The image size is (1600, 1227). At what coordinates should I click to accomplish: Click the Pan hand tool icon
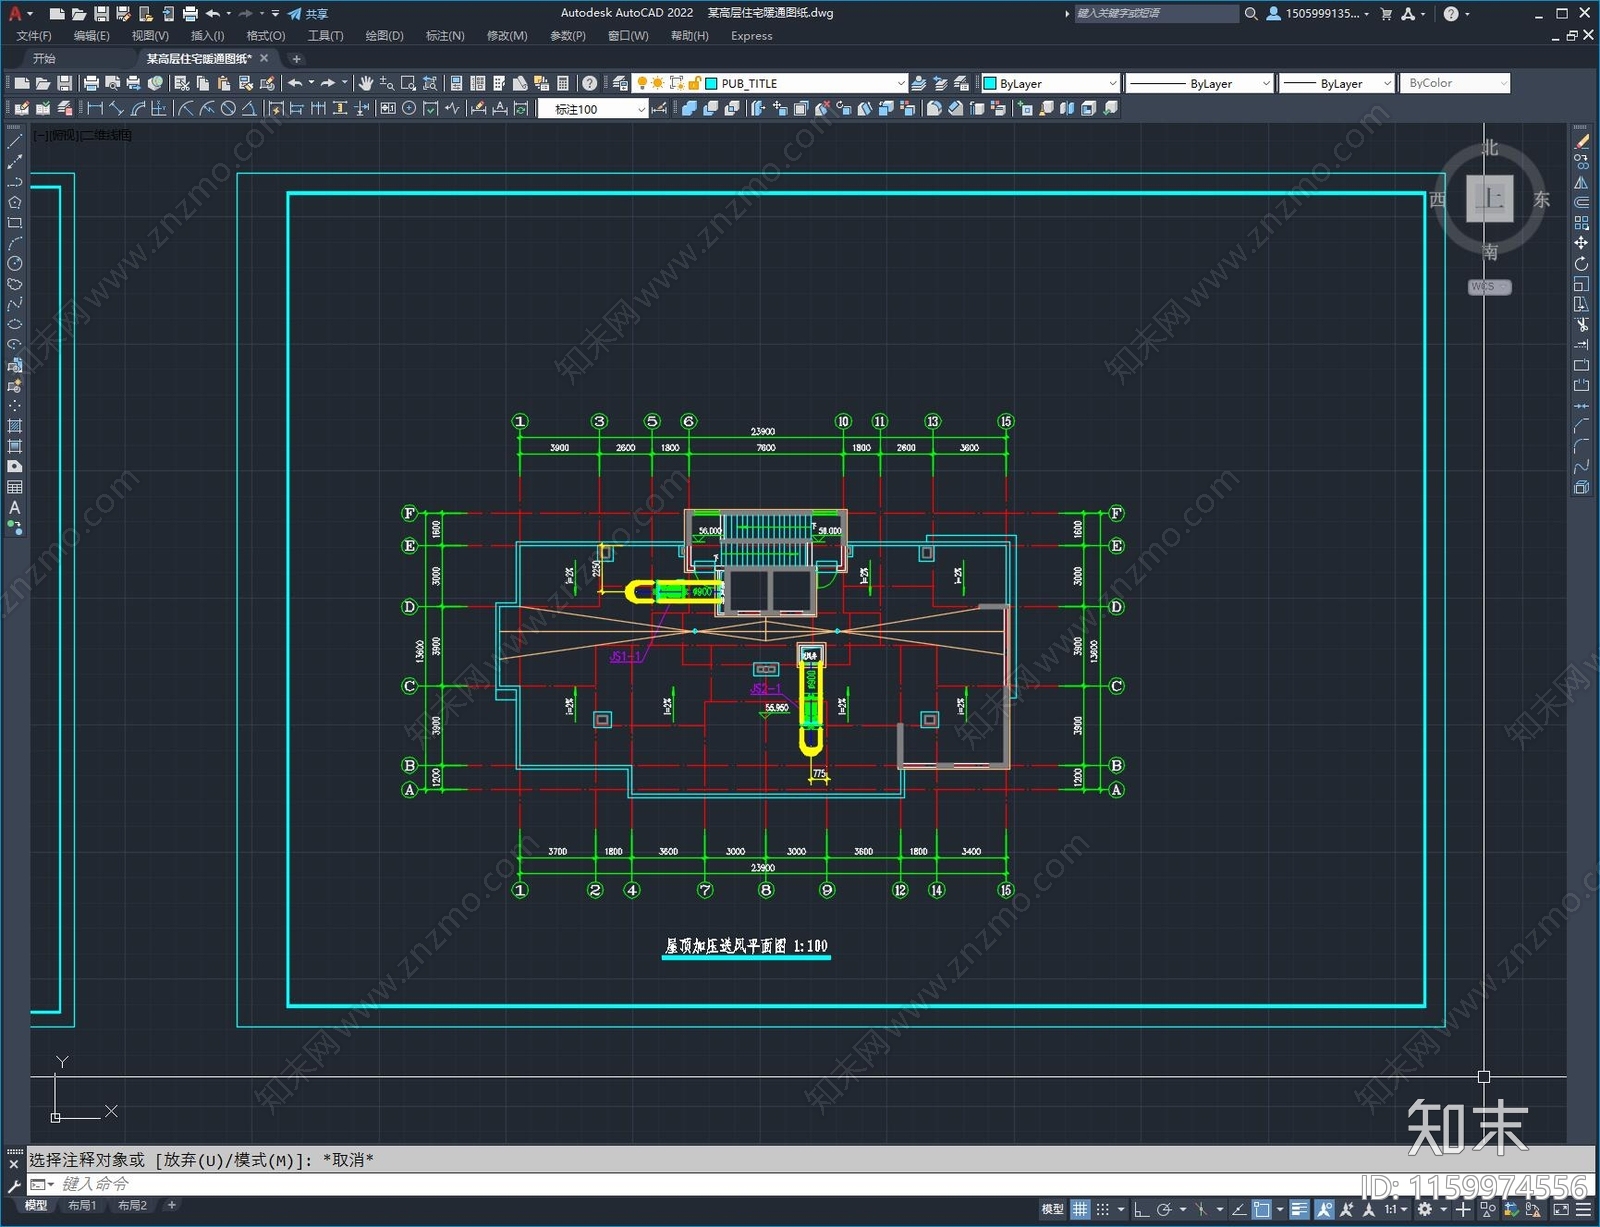365,83
